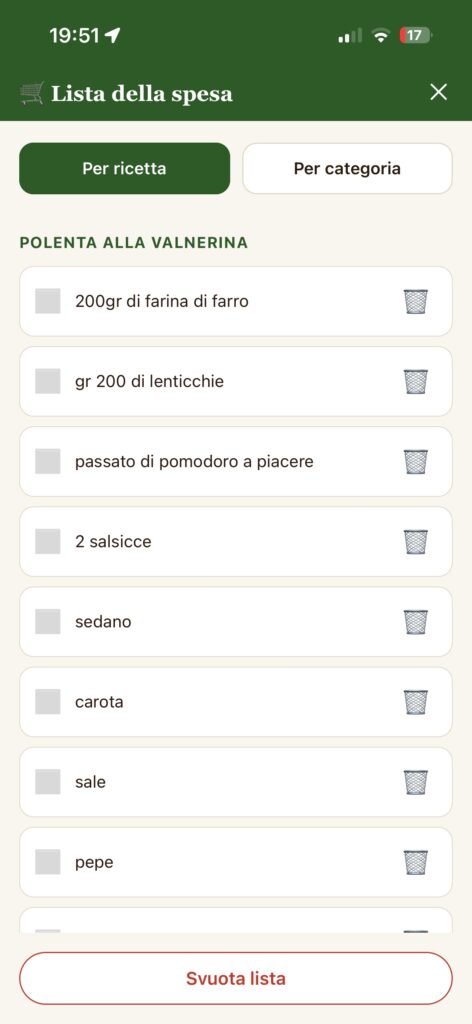This screenshot has height=1024, width=472.
Task: Delete carota from the shopping list
Action: [415, 702]
